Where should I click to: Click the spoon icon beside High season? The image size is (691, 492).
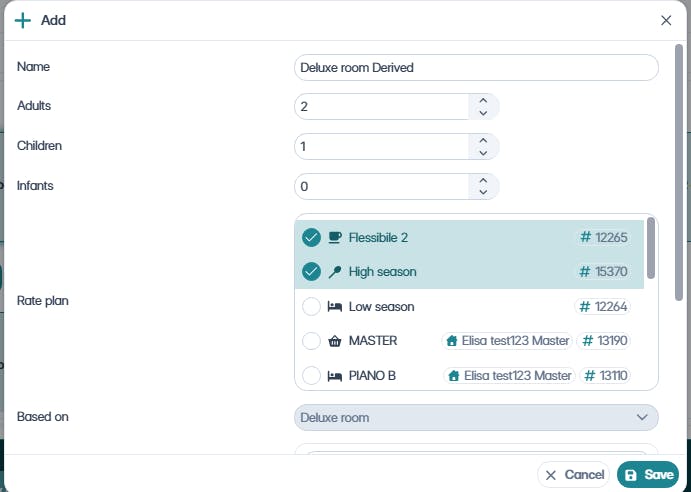click(335, 272)
